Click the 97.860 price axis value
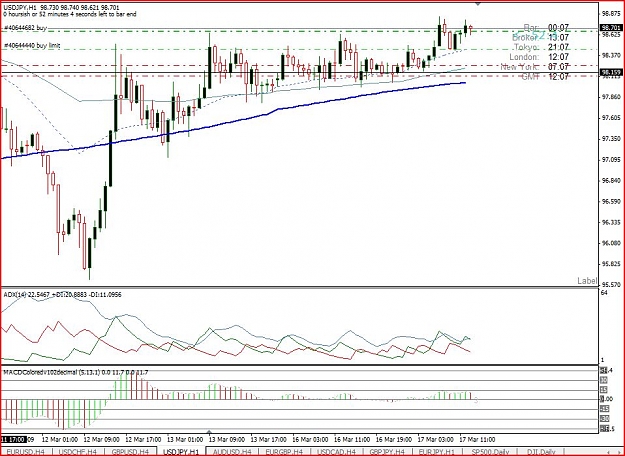 [611, 97]
